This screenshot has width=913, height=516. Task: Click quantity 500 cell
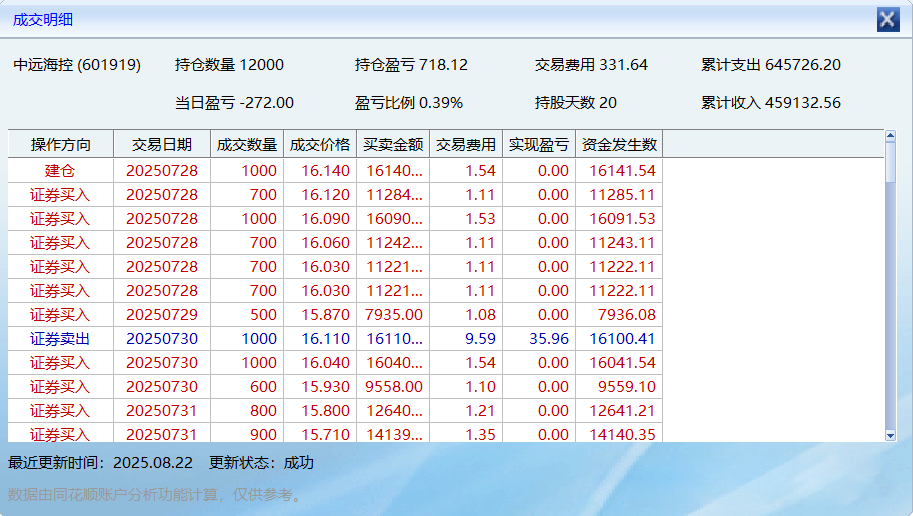click(247, 314)
